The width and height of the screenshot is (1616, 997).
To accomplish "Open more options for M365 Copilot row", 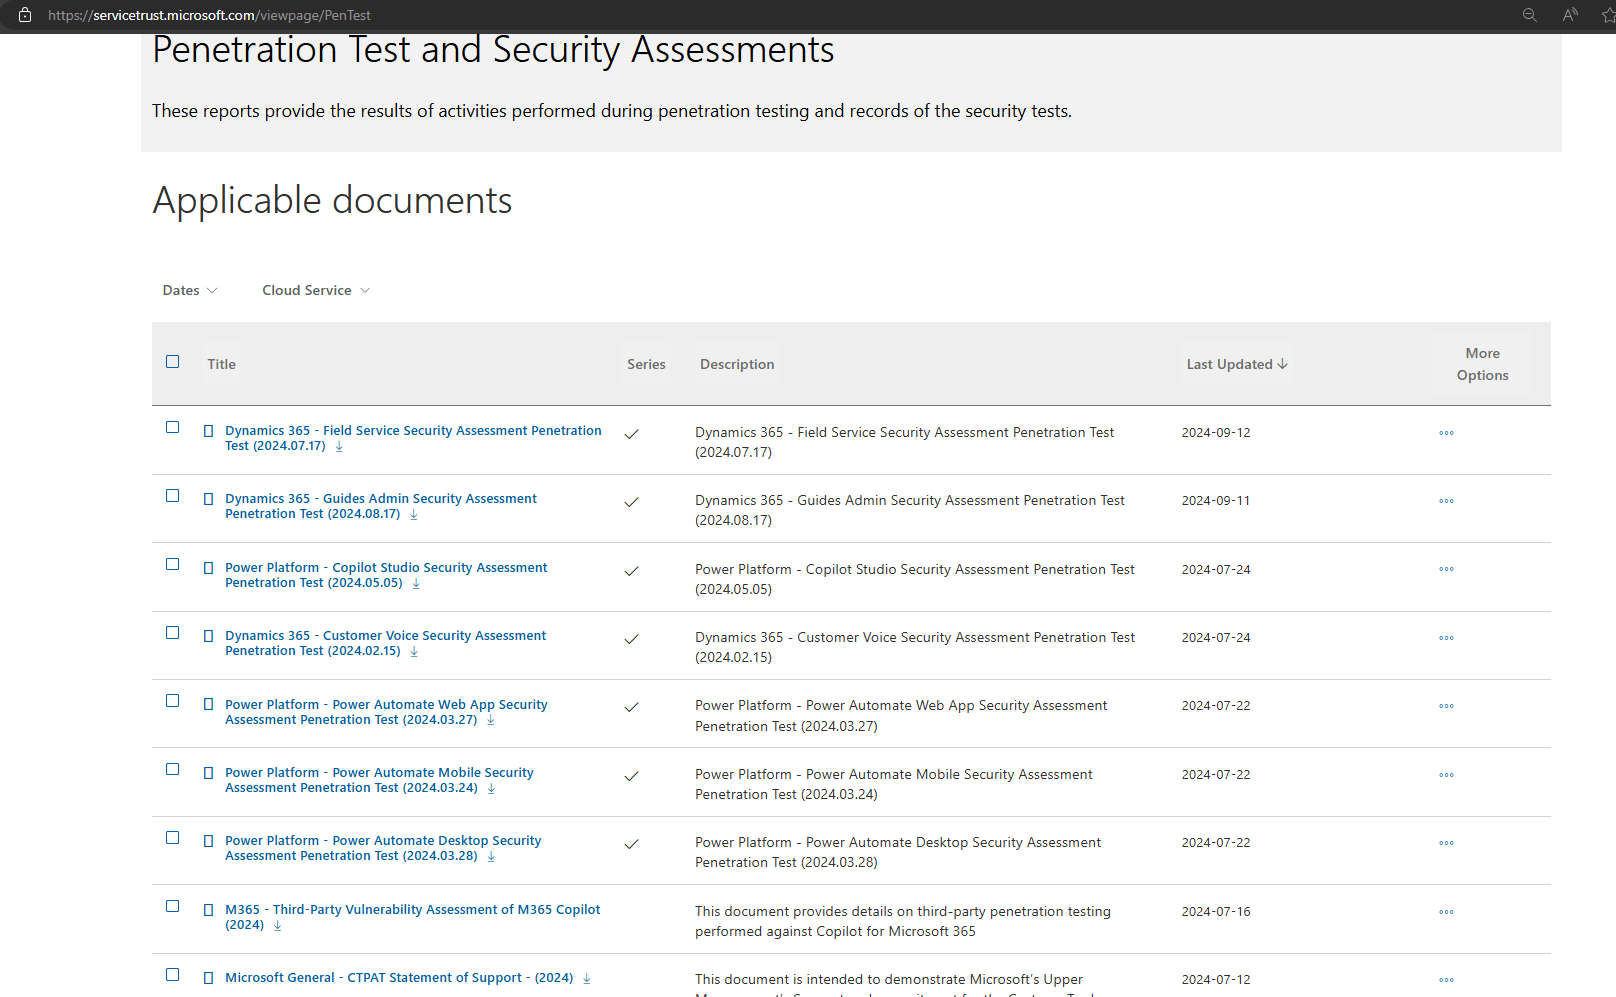I will (1446, 912).
